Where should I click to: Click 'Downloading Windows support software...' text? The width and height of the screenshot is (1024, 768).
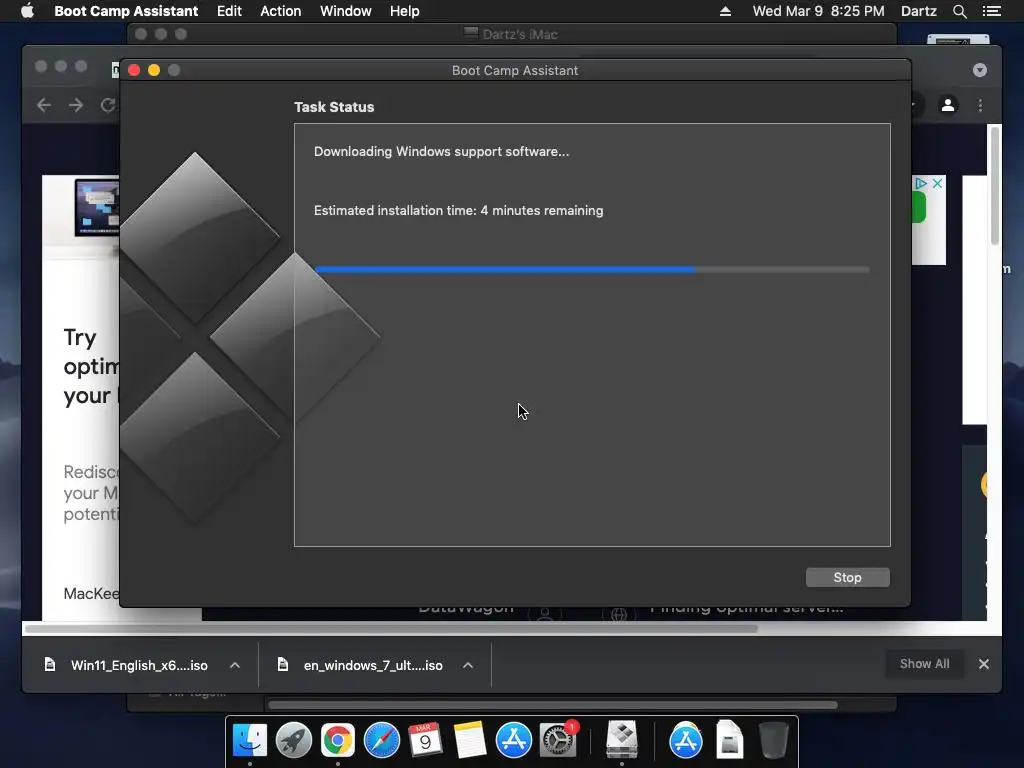(441, 152)
